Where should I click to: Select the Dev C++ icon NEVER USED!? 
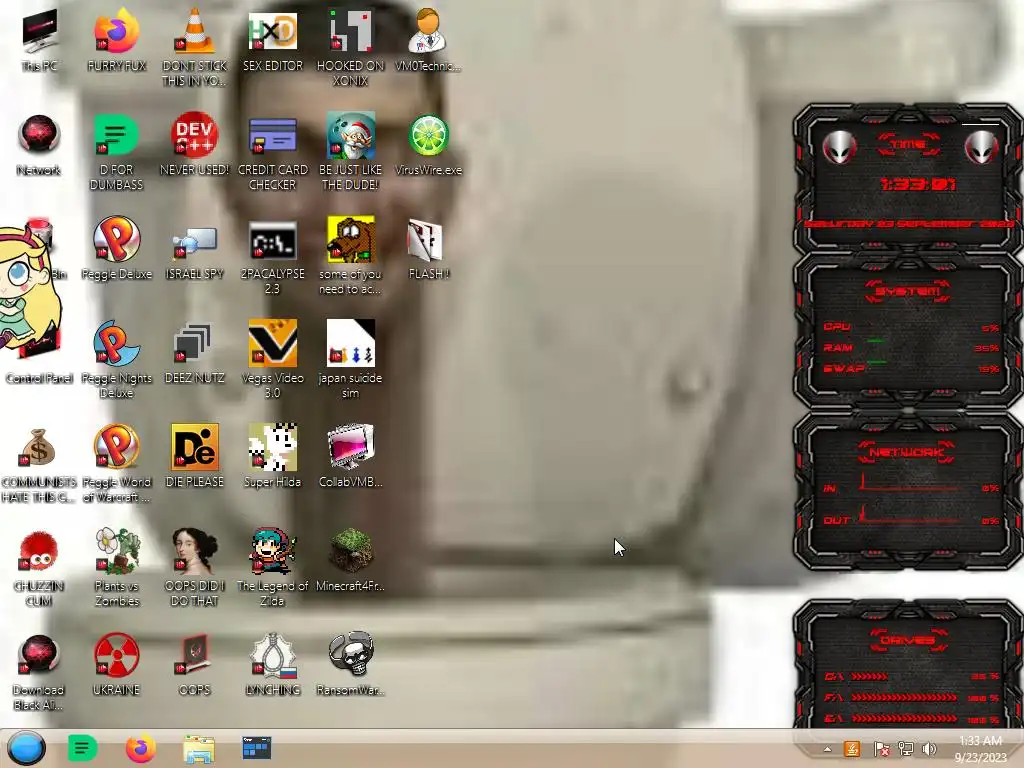coord(194,145)
